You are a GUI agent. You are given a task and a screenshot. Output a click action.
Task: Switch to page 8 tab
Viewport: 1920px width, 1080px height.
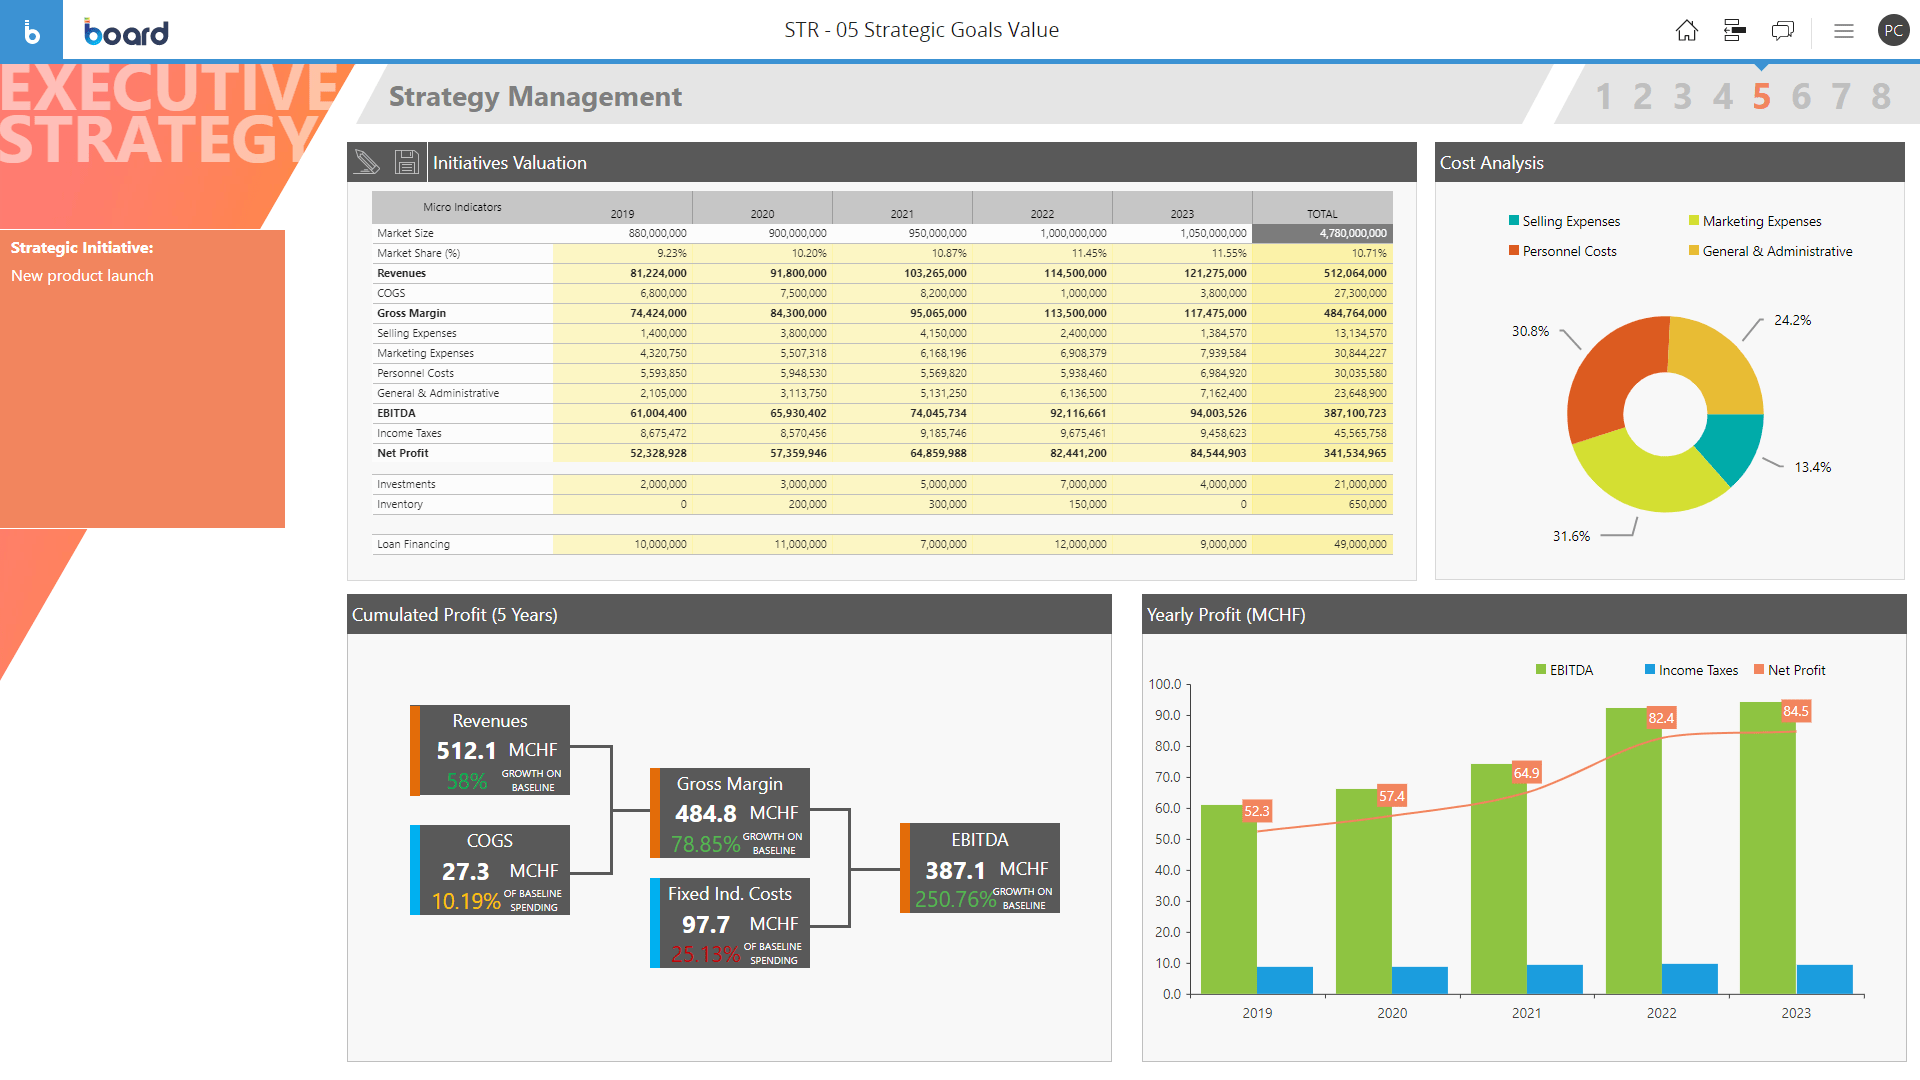pyautogui.click(x=1880, y=97)
